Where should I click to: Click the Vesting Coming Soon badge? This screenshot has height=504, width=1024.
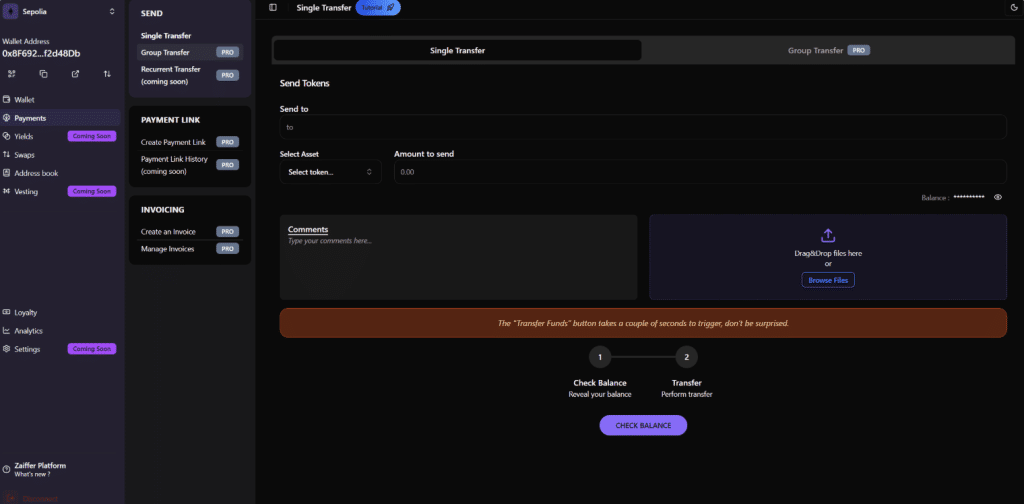pyautogui.click(x=92, y=191)
